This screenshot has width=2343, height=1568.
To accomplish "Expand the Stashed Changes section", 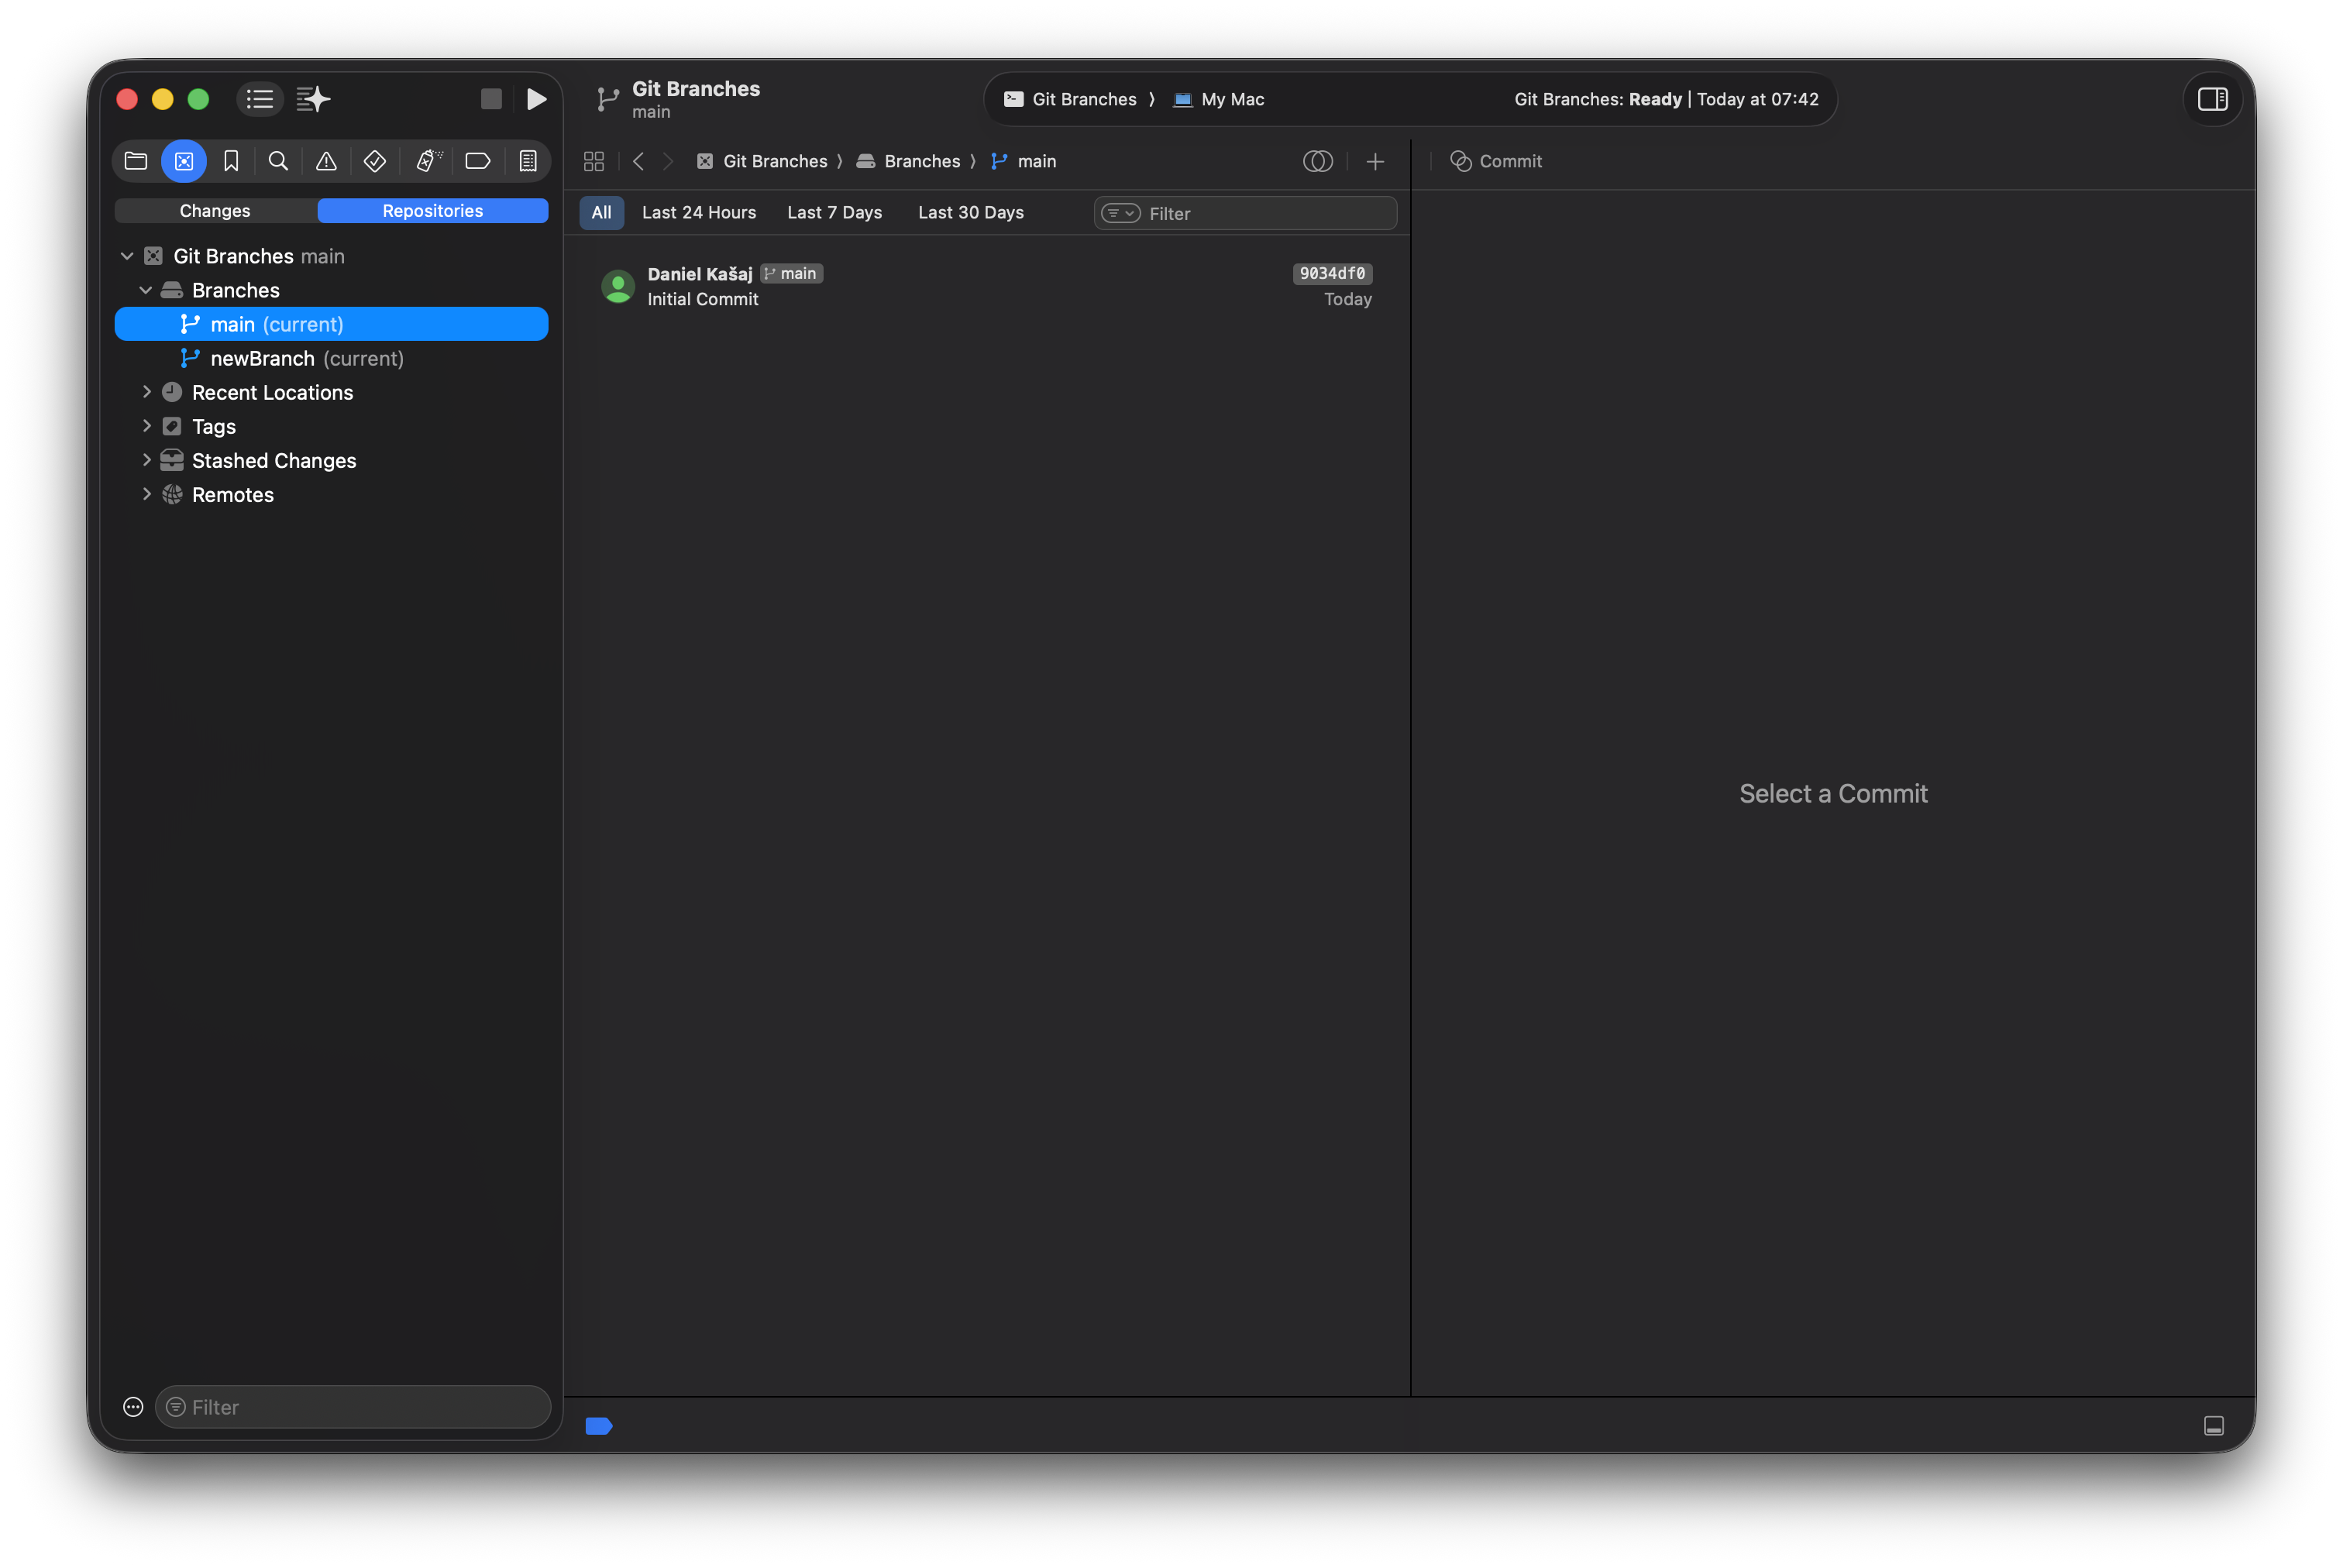I will click(146, 460).
